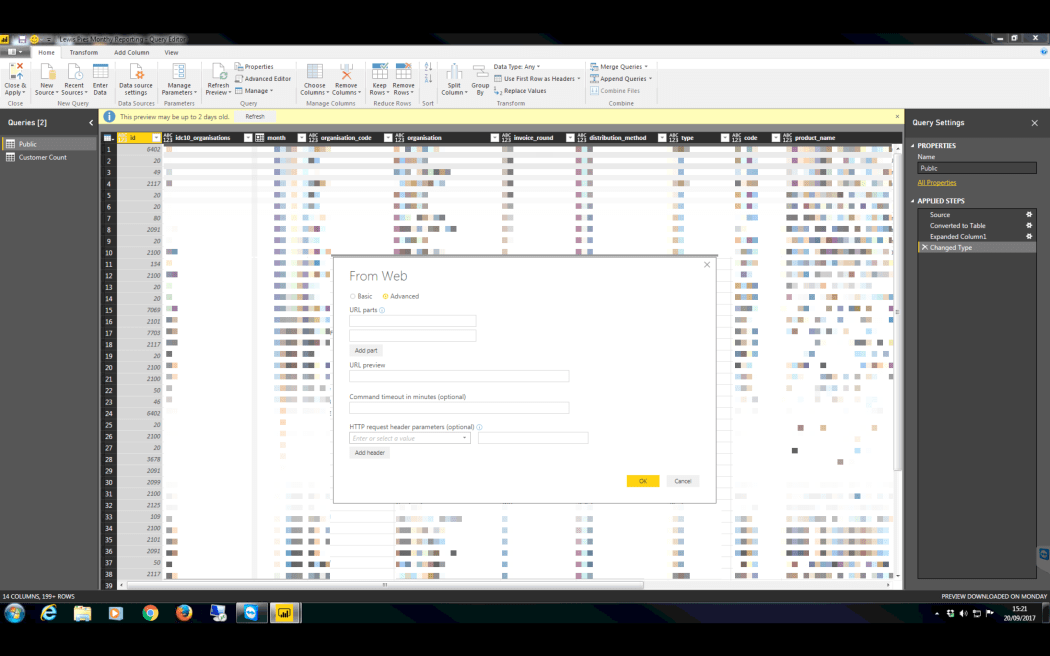This screenshot has height=656, width=1050.
Task: Select Close & Apply in the ribbon
Action: tap(15, 79)
